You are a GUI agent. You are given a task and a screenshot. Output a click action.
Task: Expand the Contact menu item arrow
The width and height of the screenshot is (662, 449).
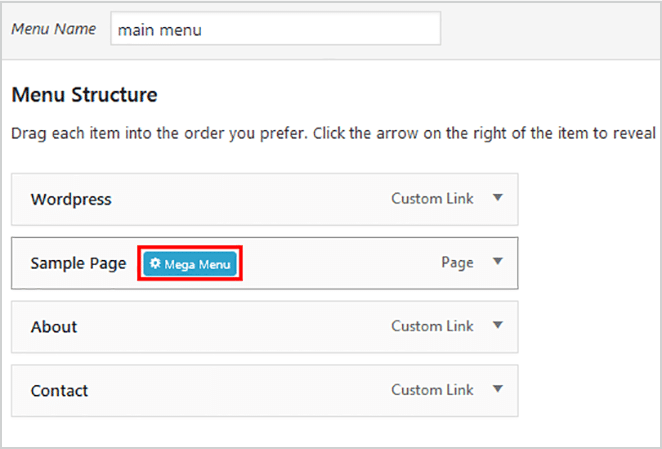pos(498,389)
